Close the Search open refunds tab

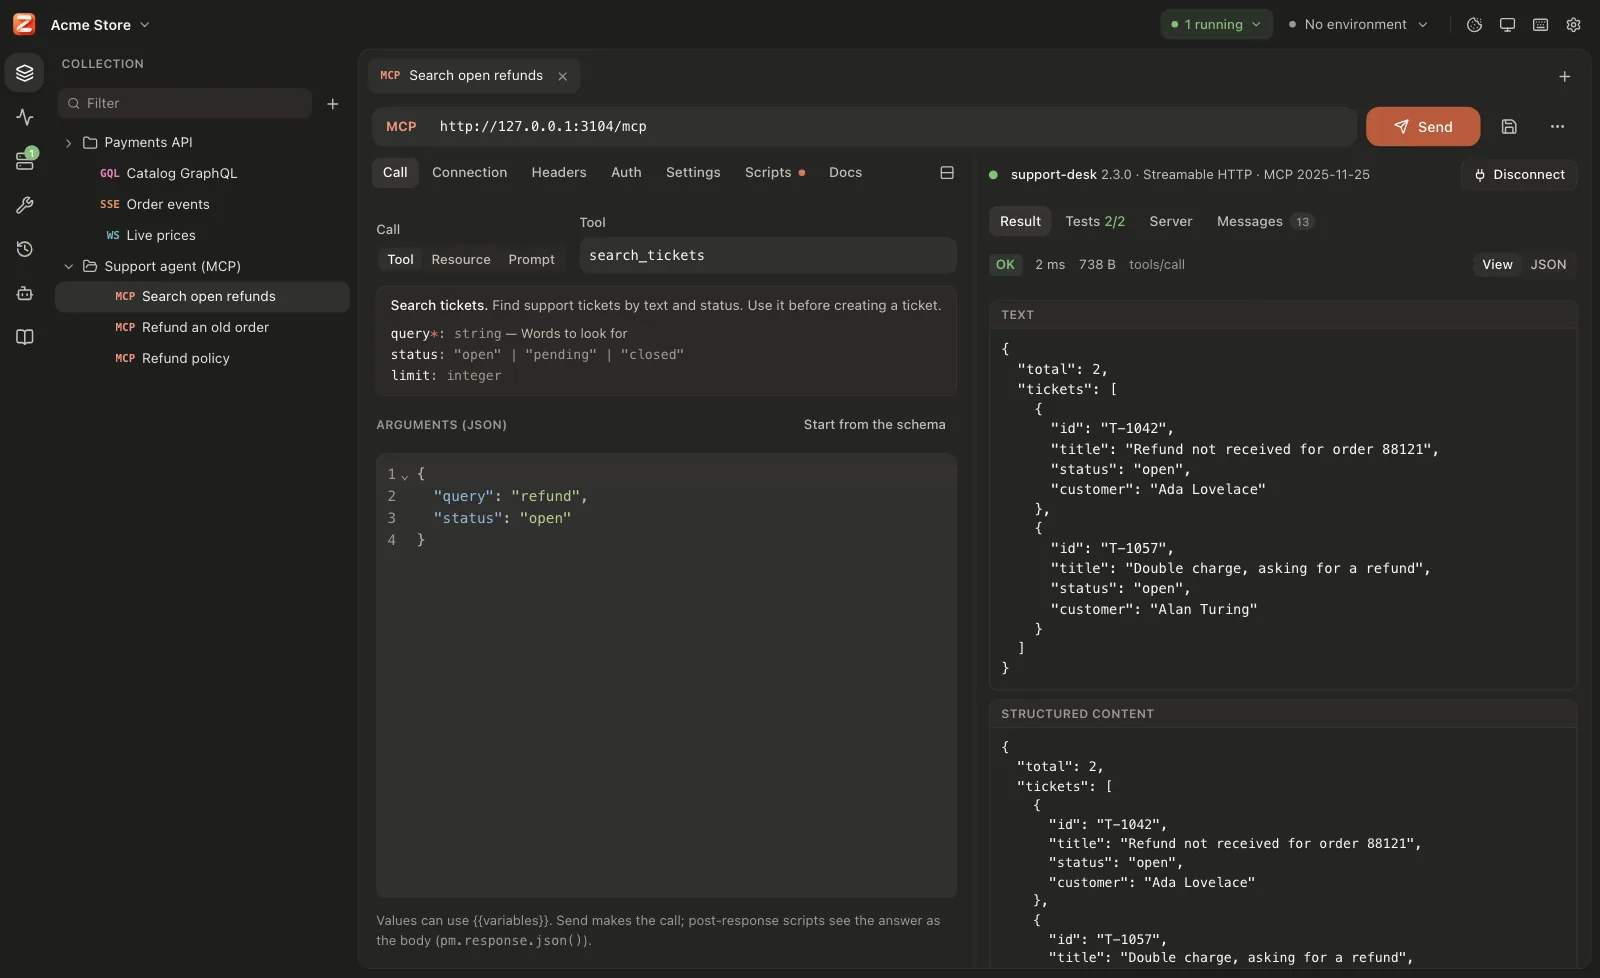[x=563, y=76]
